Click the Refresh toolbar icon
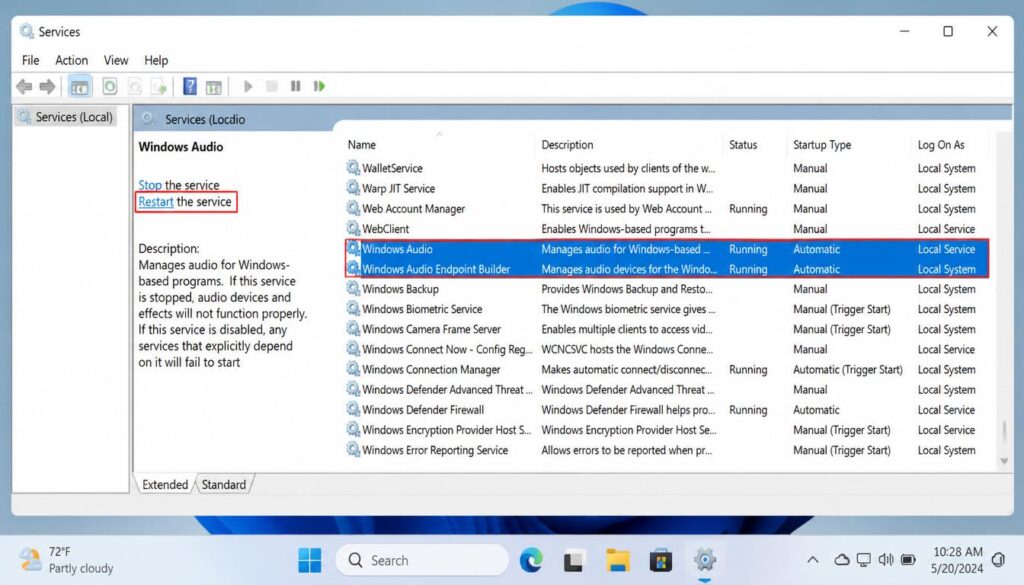Image resolution: width=1024 pixels, height=585 pixels. [110, 86]
